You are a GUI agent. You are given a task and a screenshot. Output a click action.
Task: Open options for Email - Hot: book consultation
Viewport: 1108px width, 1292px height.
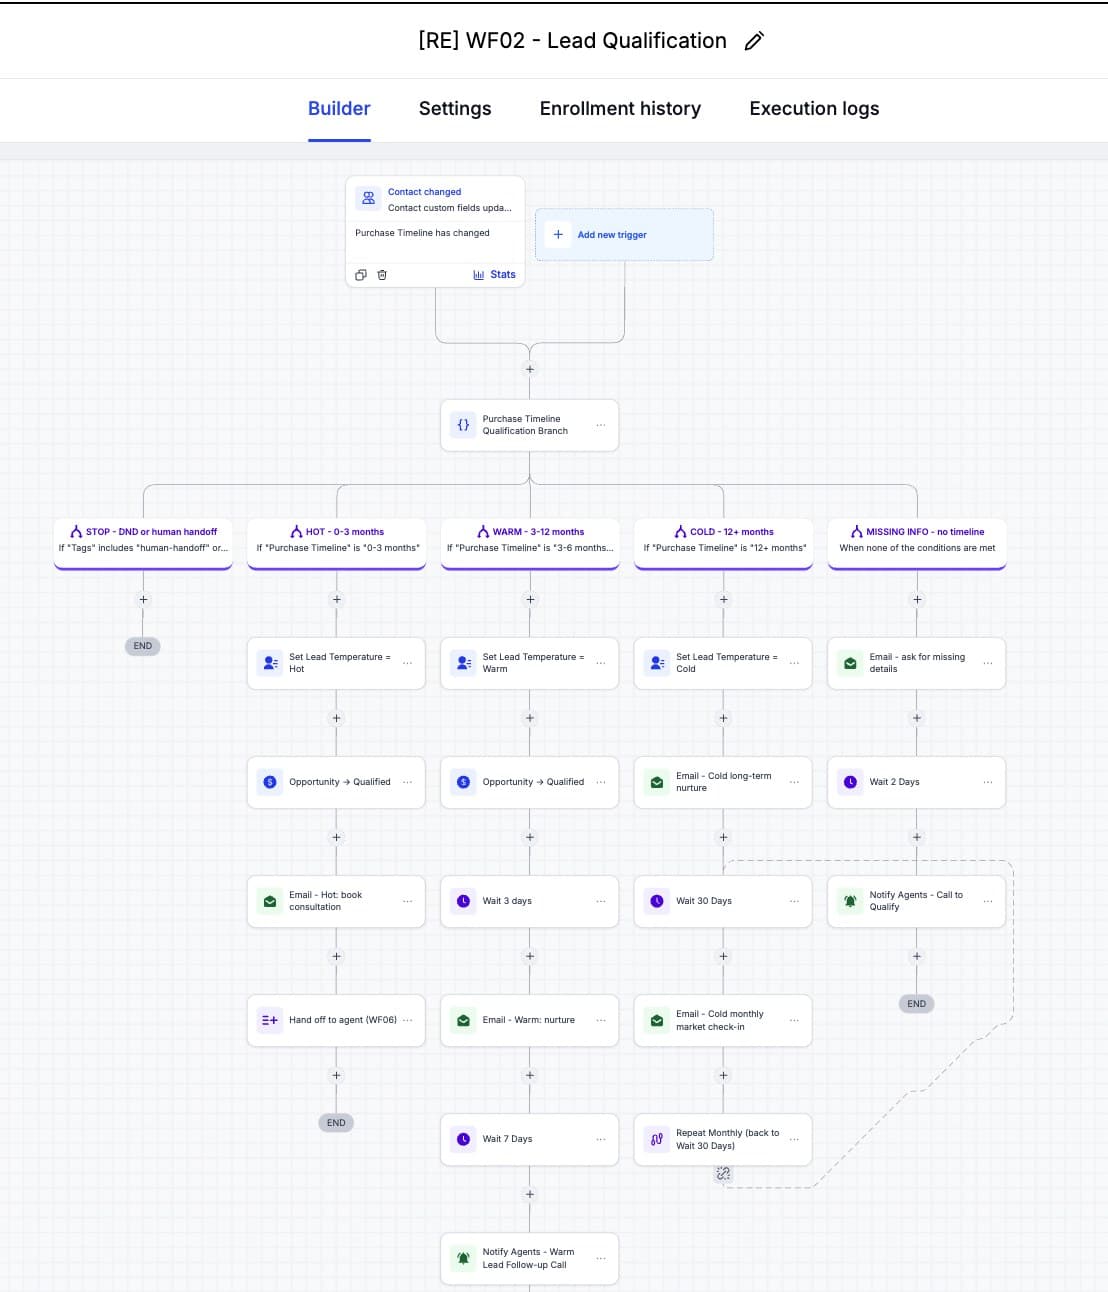click(407, 901)
